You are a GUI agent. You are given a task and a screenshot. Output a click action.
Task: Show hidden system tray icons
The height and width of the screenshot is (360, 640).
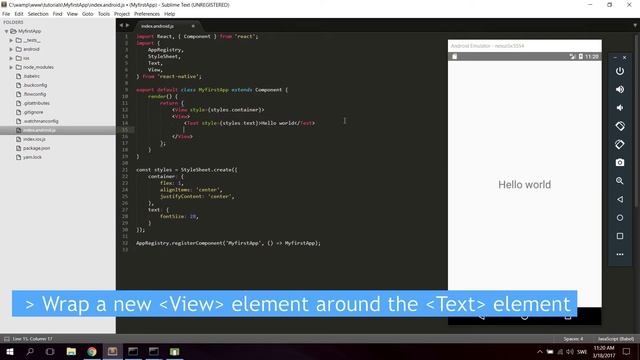[540, 351]
